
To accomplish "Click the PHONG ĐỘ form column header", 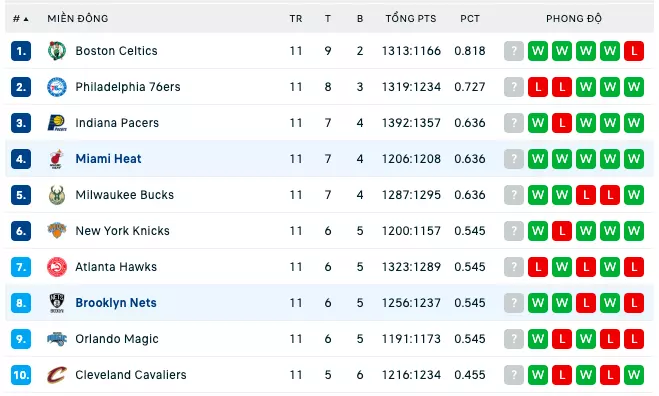I will coord(574,18).
